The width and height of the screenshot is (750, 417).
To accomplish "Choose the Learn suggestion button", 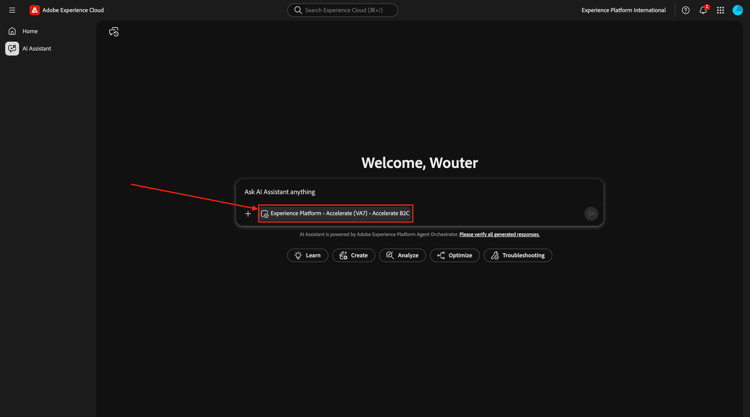I will click(308, 255).
